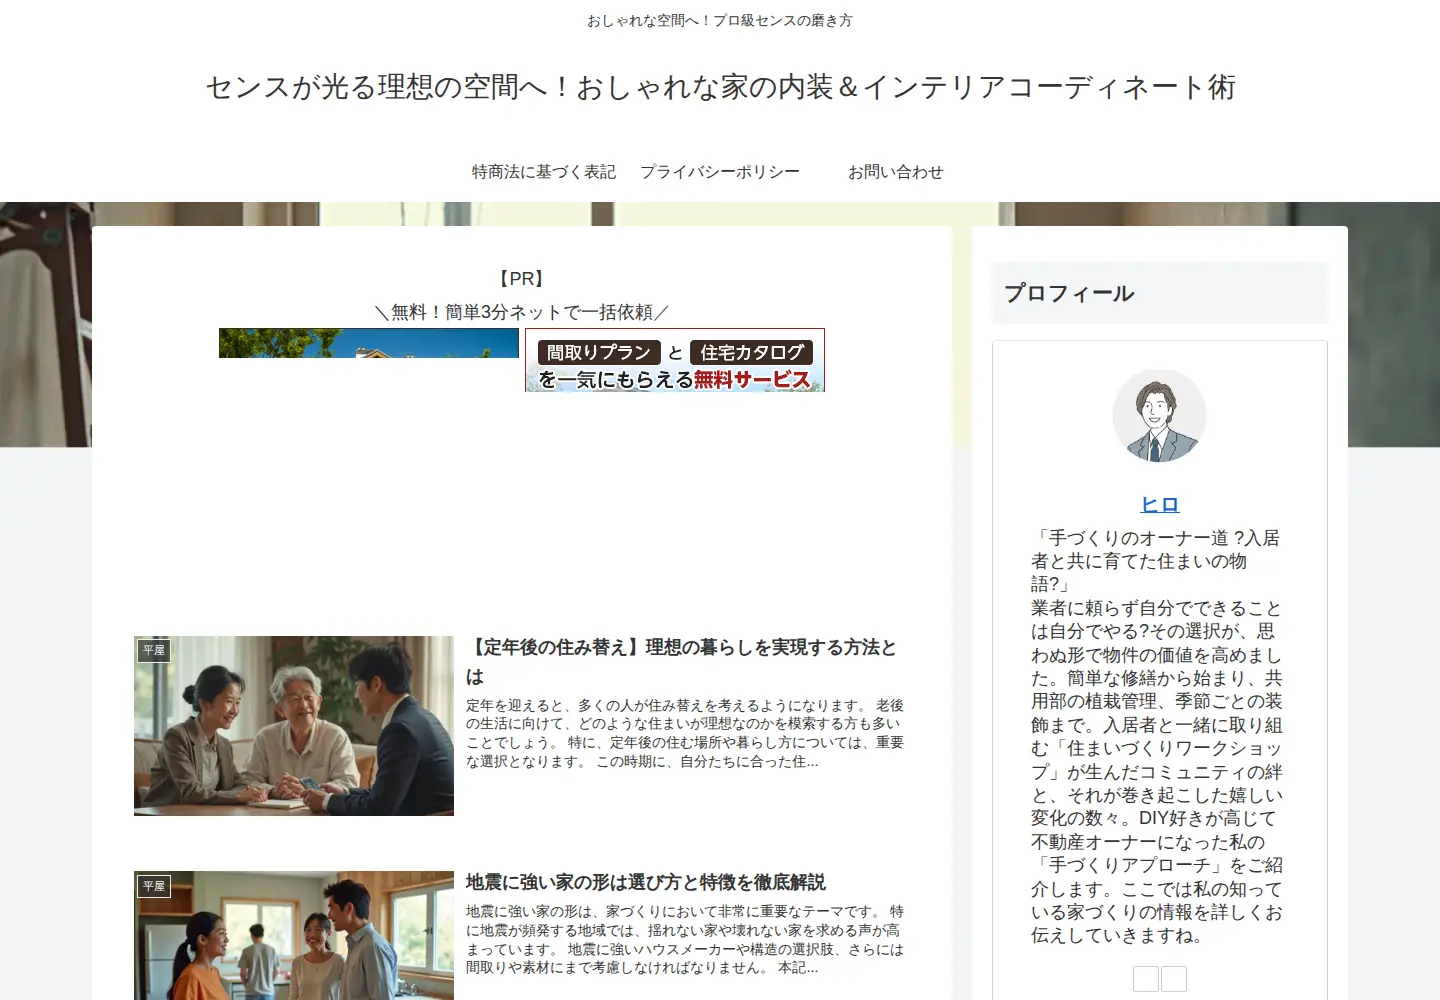Click the excerpt beginning 地震に強い家の形は、家づくり
The image size is (1440, 1000).
[685, 939]
